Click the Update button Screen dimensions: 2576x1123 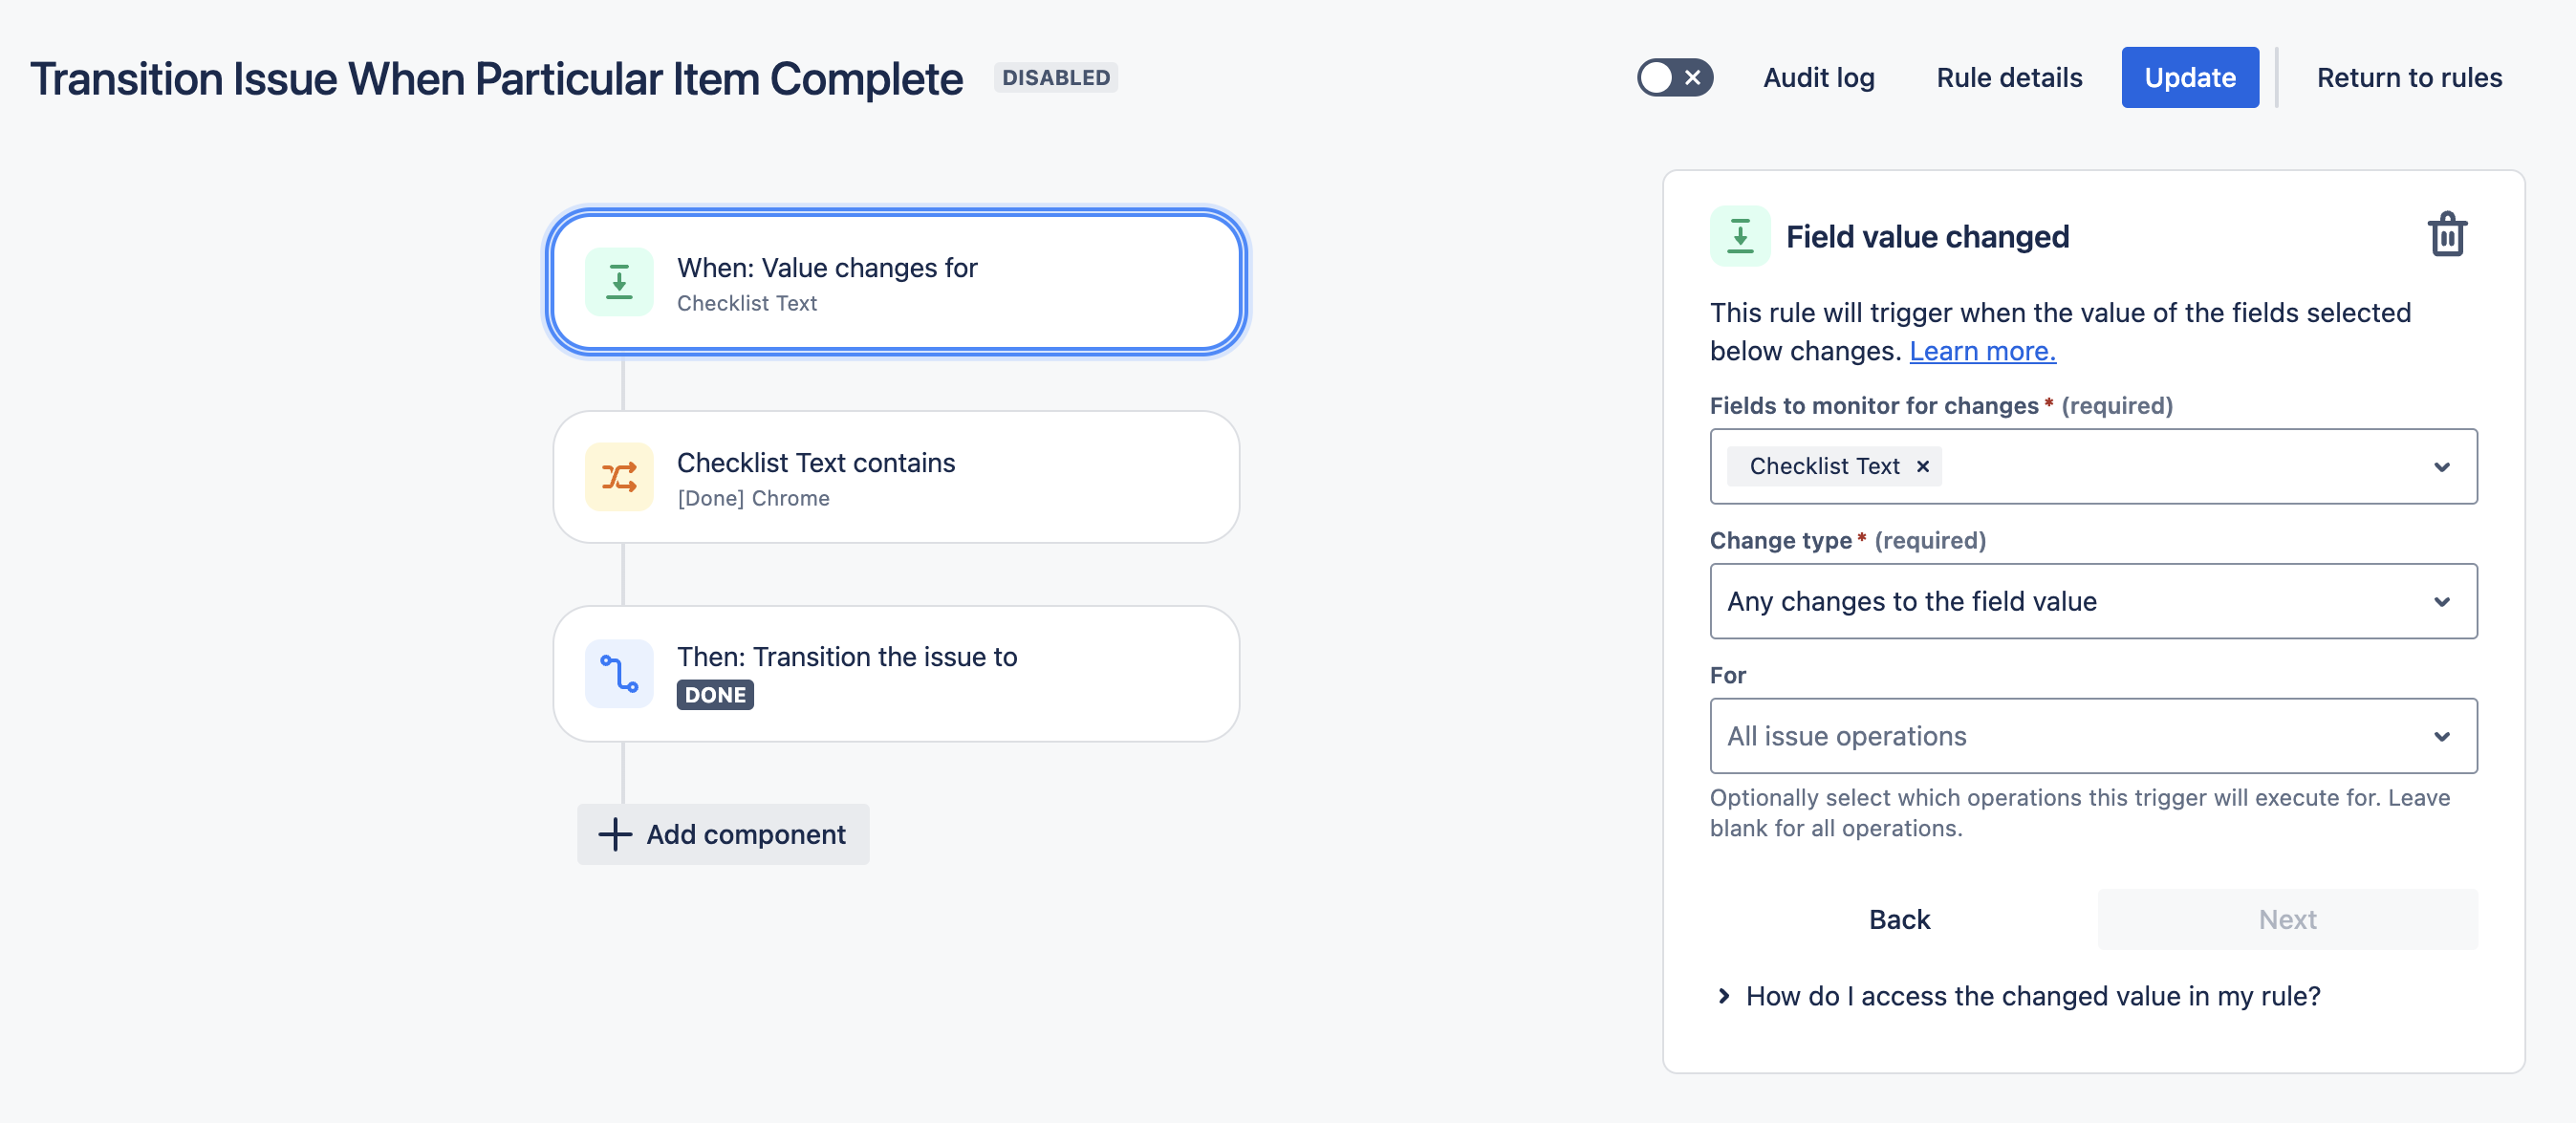pos(2189,77)
